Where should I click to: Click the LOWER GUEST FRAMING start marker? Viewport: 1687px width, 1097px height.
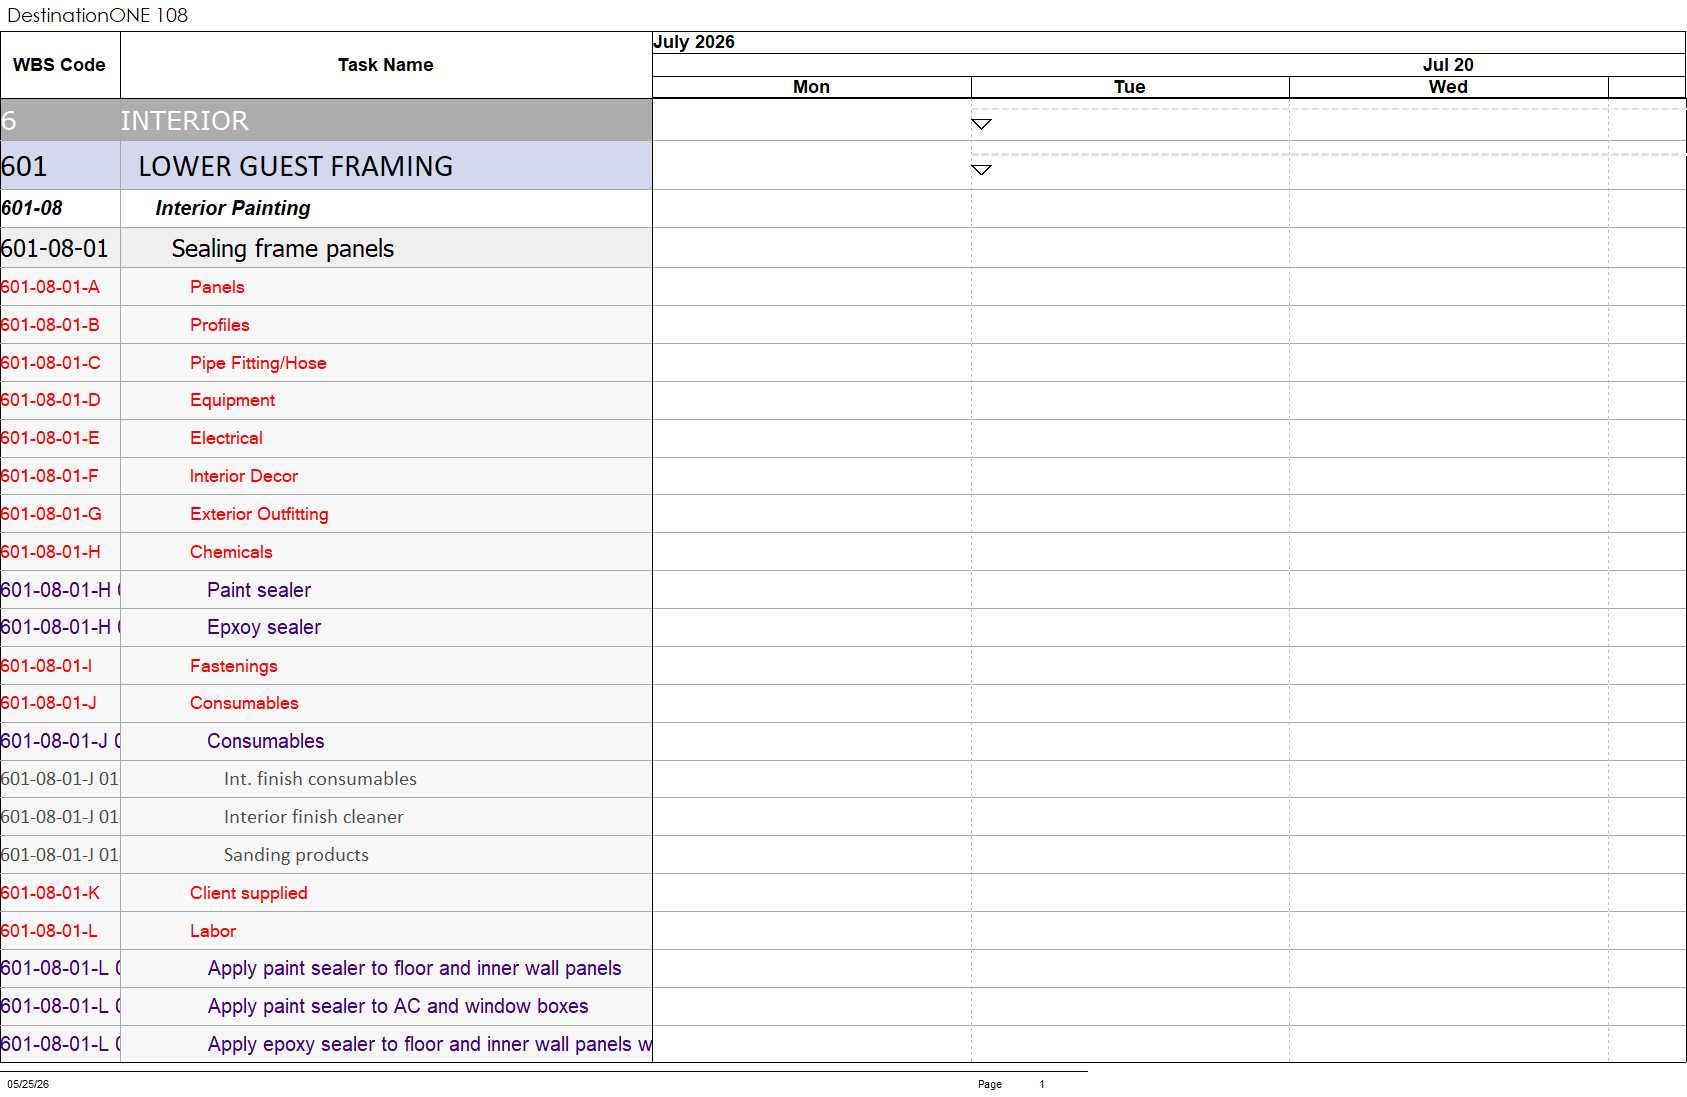(981, 169)
